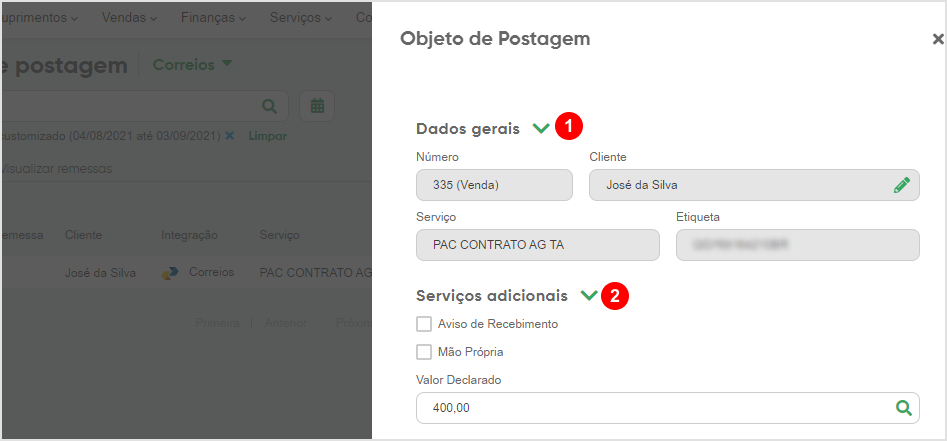Viewport: 947px width, 441px height.
Task: Close the Objeto de Postagem panel
Action: click(937, 39)
